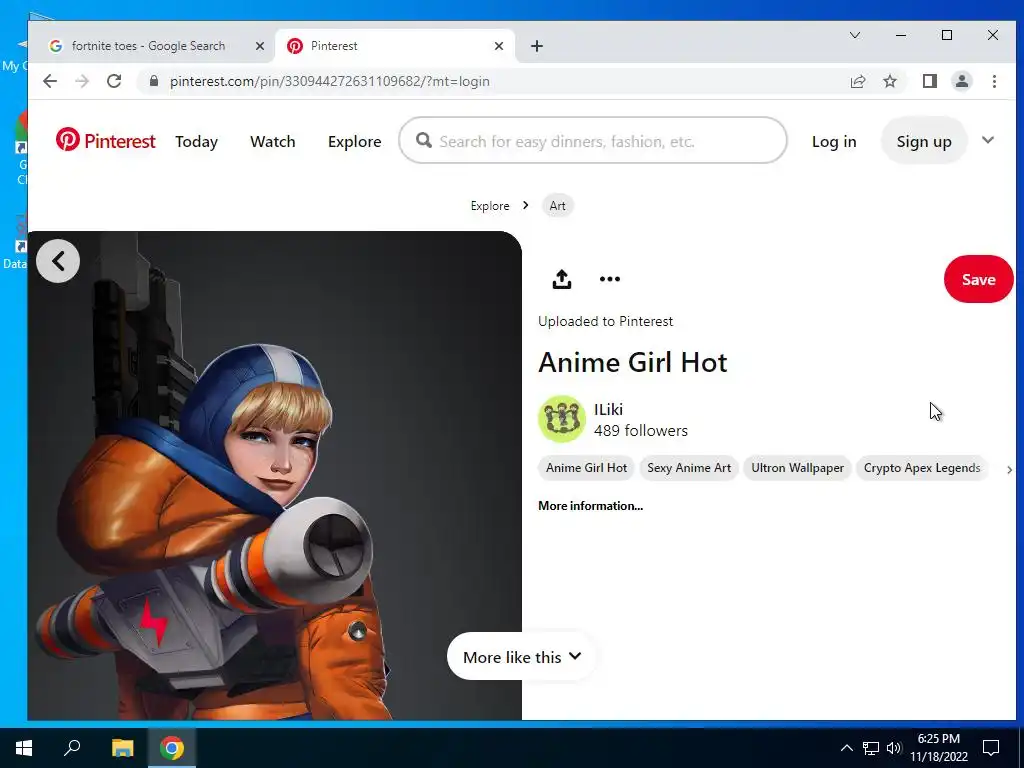This screenshot has height=768, width=1024.
Task: Open the Chrome tab search chevron
Action: pyautogui.click(x=854, y=35)
